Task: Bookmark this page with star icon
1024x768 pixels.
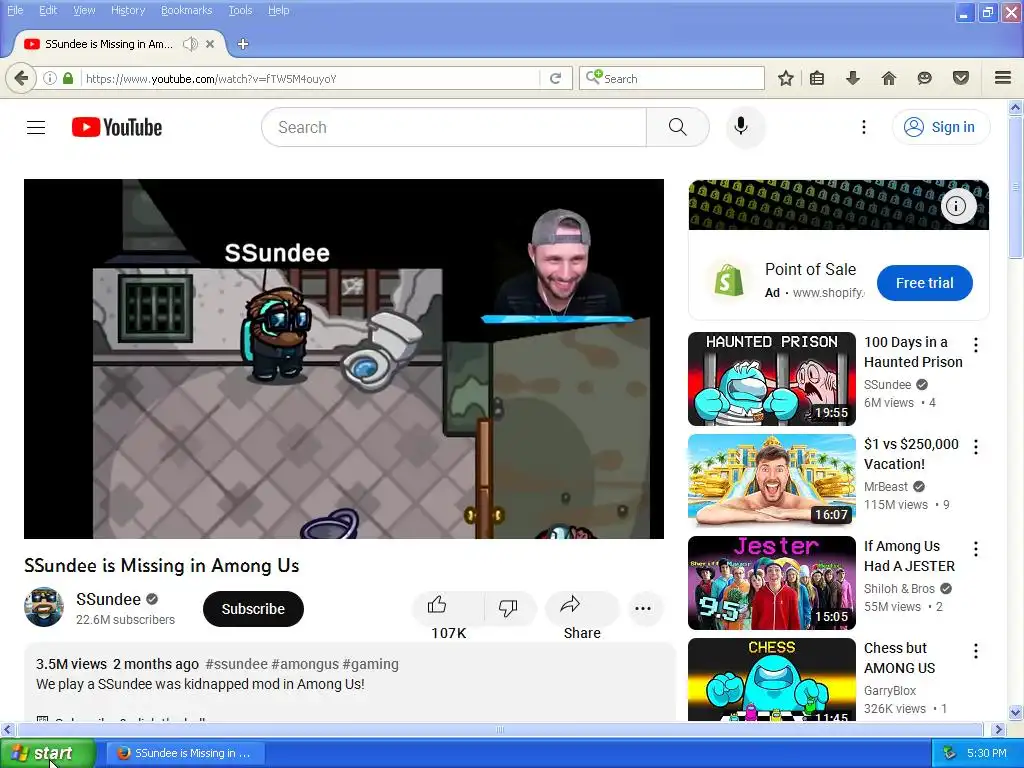Action: click(x=786, y=78)
